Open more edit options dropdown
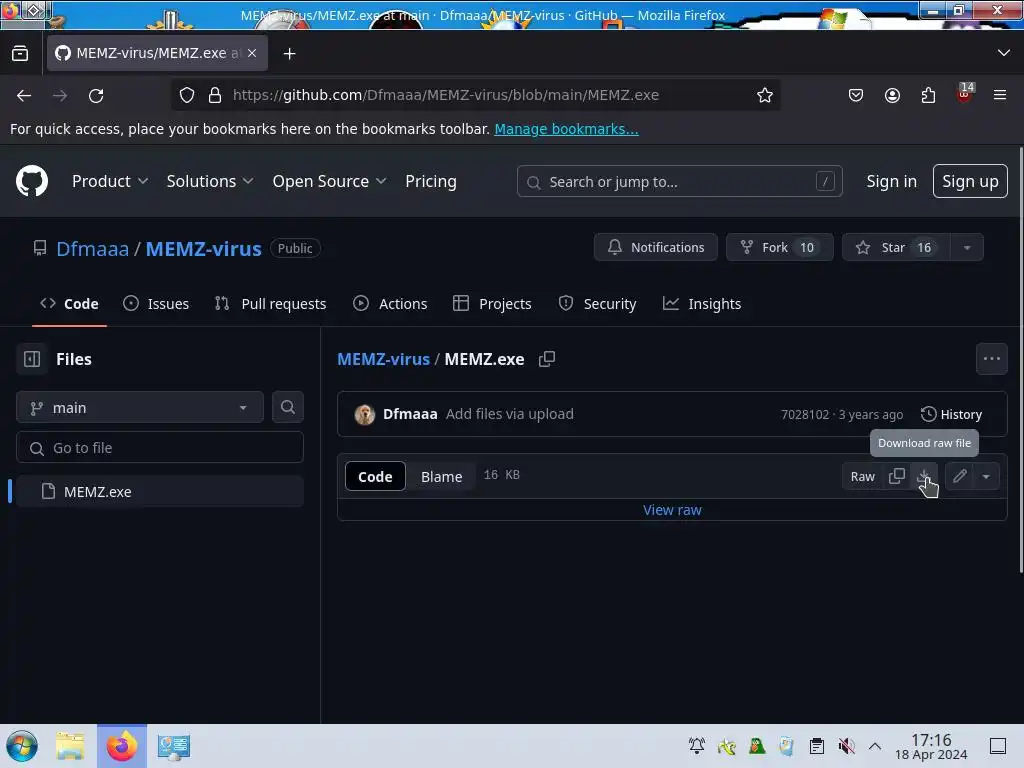 [x=986, y=476]
